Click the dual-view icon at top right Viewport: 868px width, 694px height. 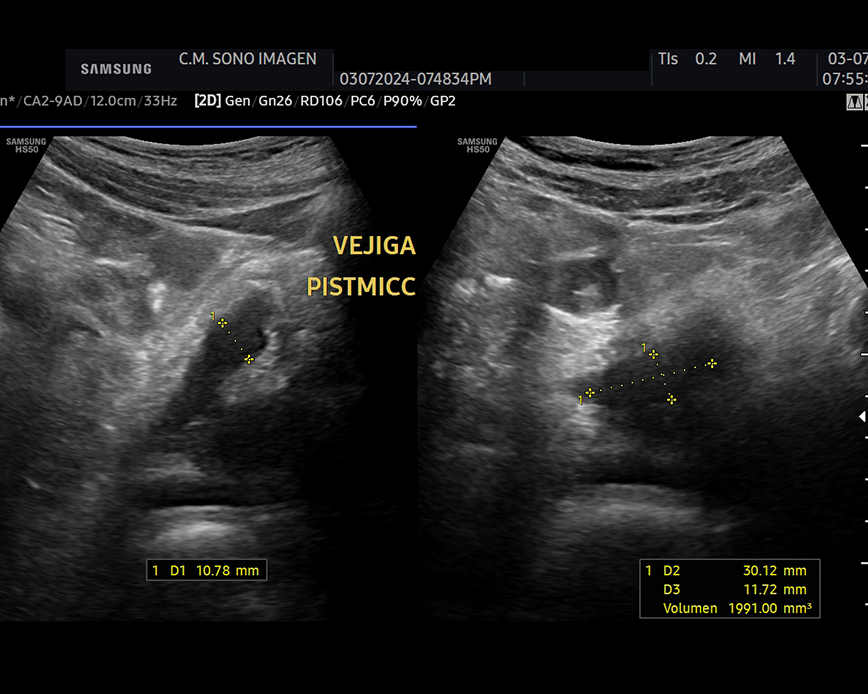(855, 101)
